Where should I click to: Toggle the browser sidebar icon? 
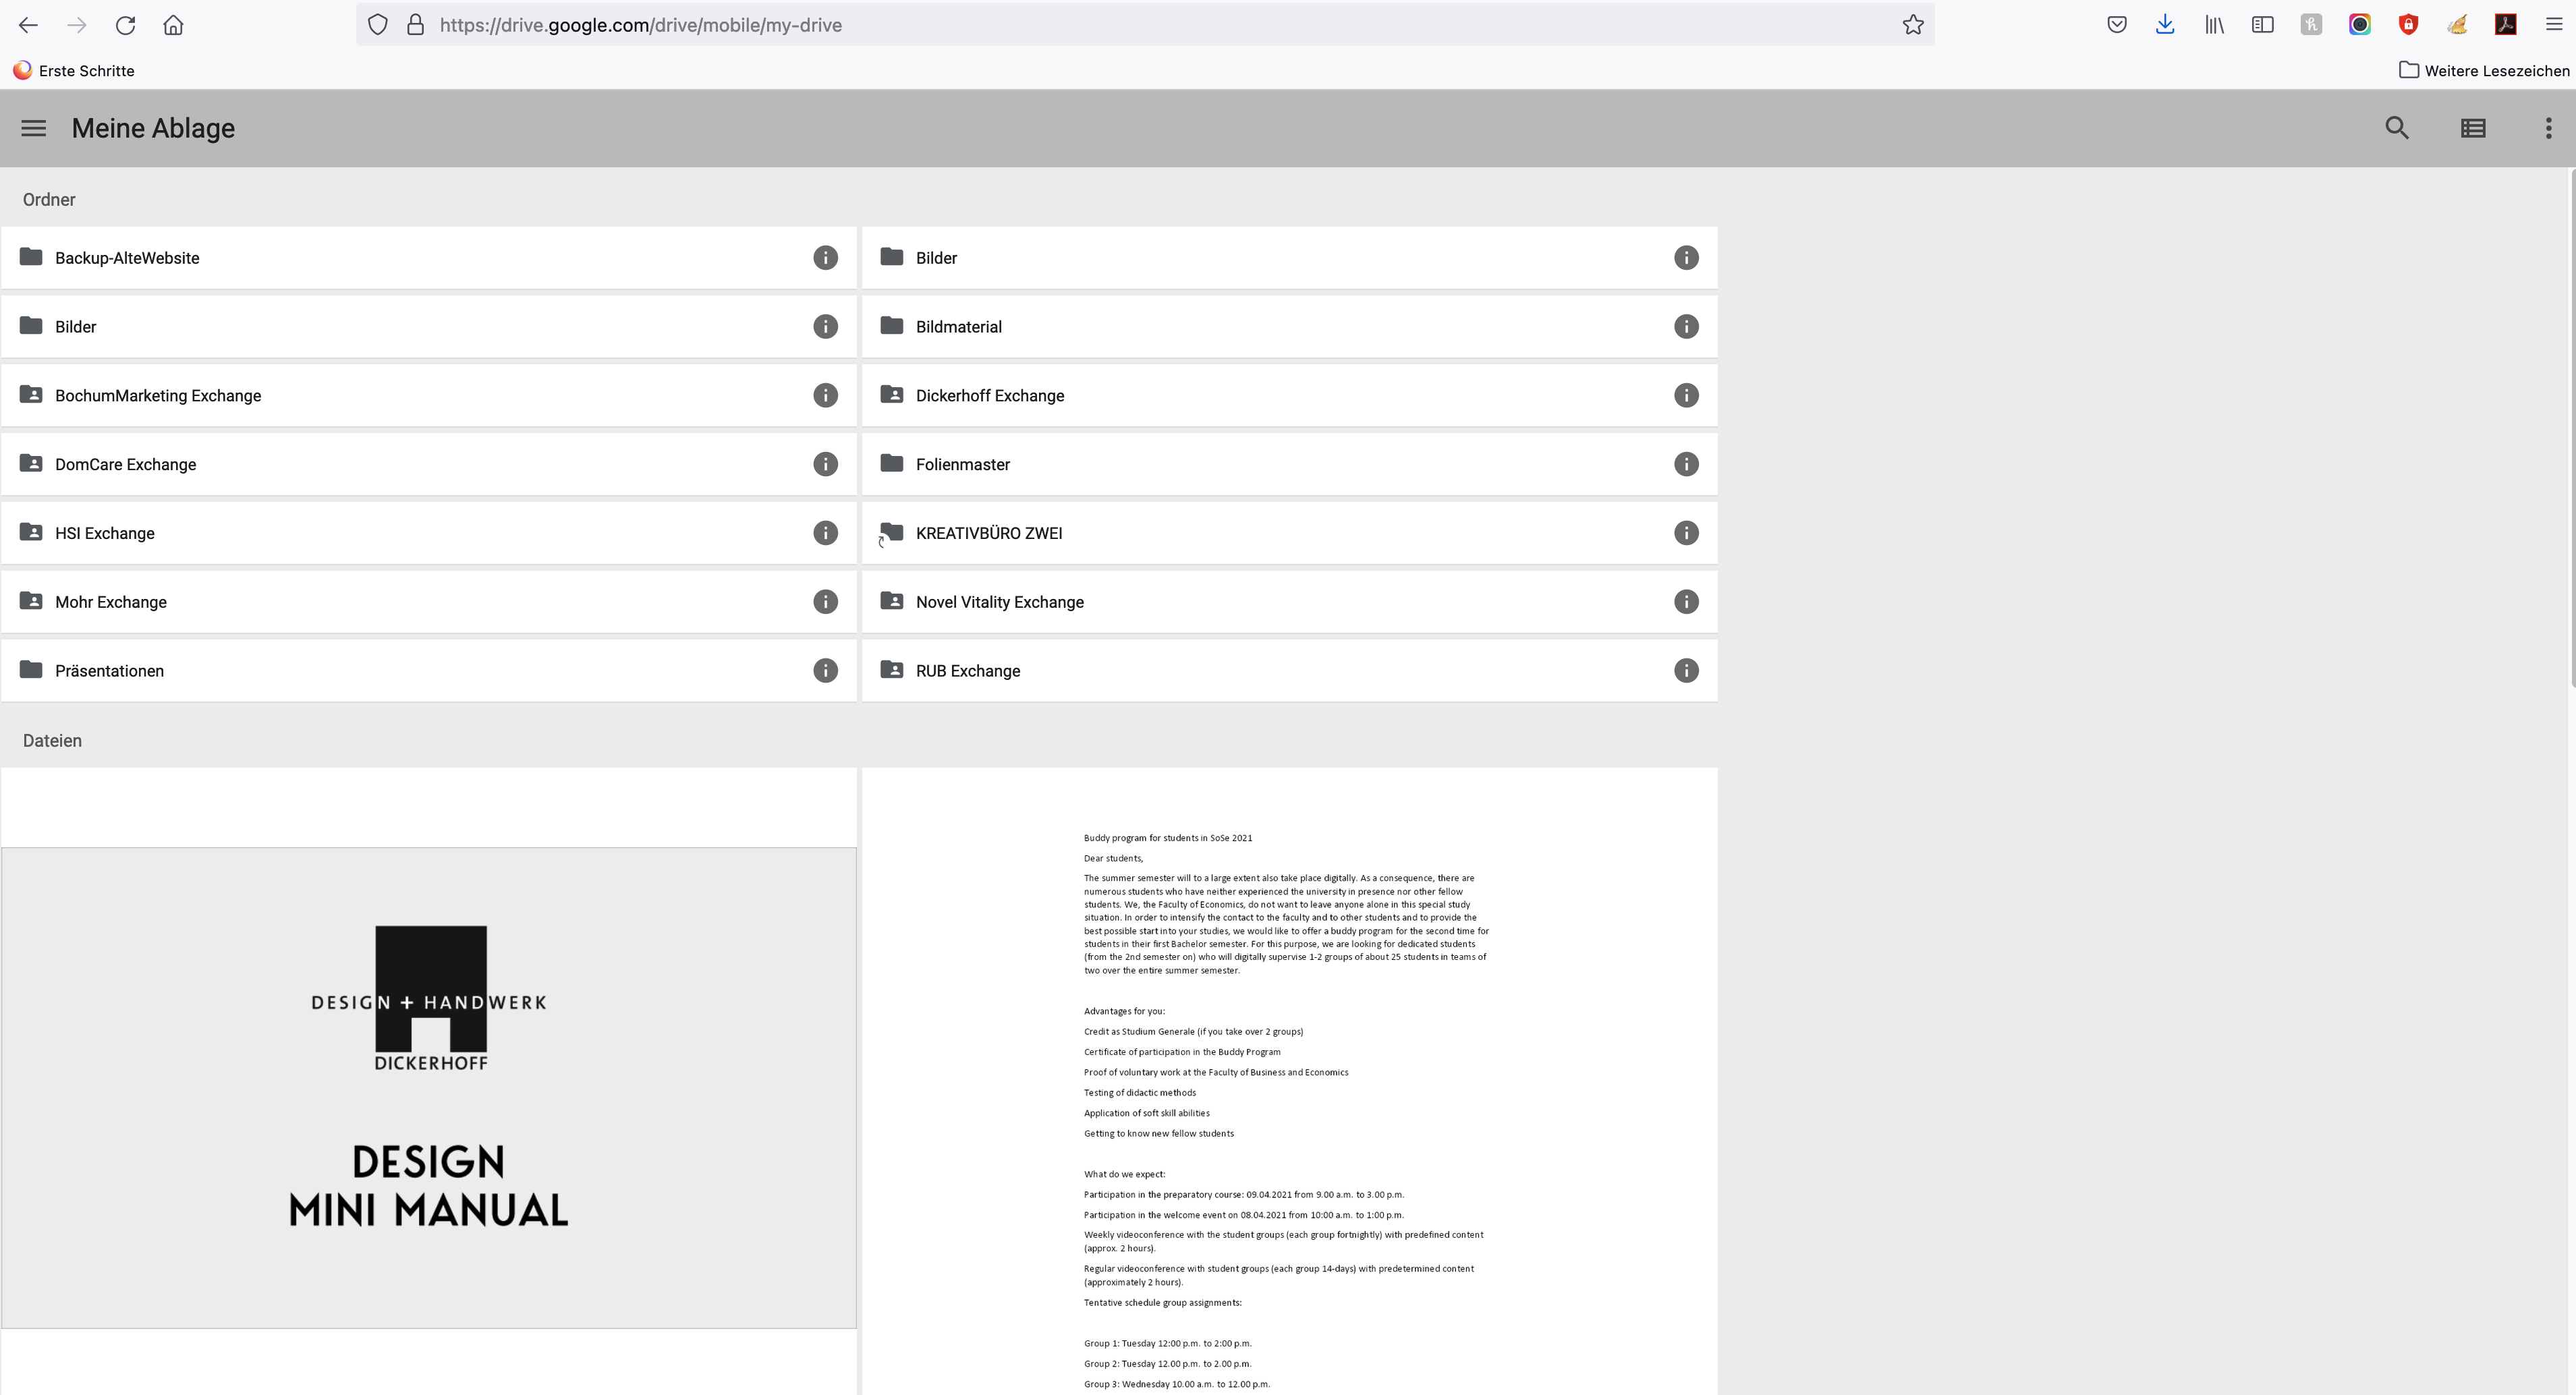click(x=2262, y=25)
